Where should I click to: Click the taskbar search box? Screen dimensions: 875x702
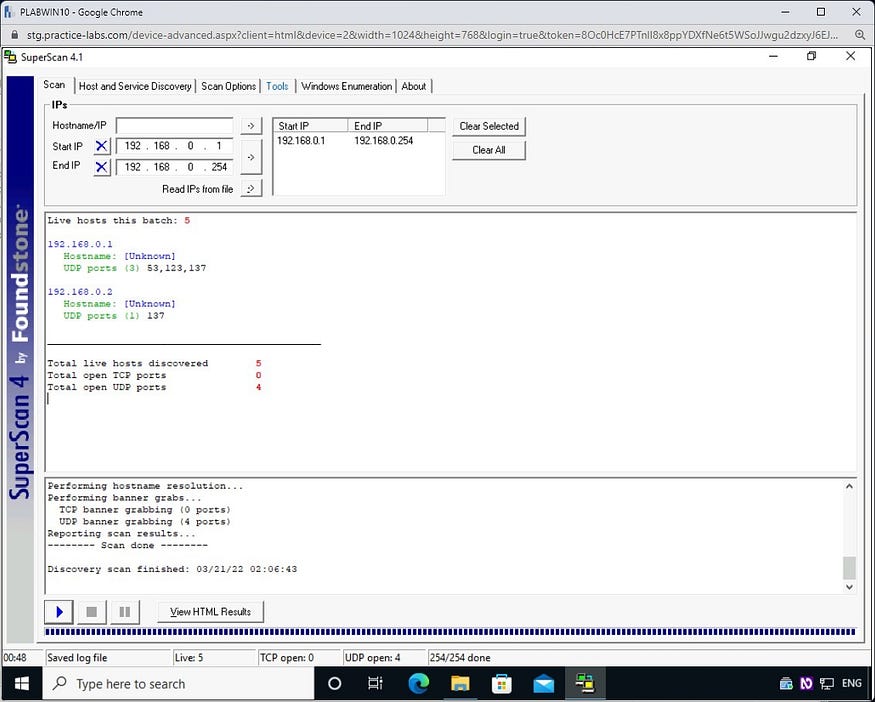(x=179, y=684)
